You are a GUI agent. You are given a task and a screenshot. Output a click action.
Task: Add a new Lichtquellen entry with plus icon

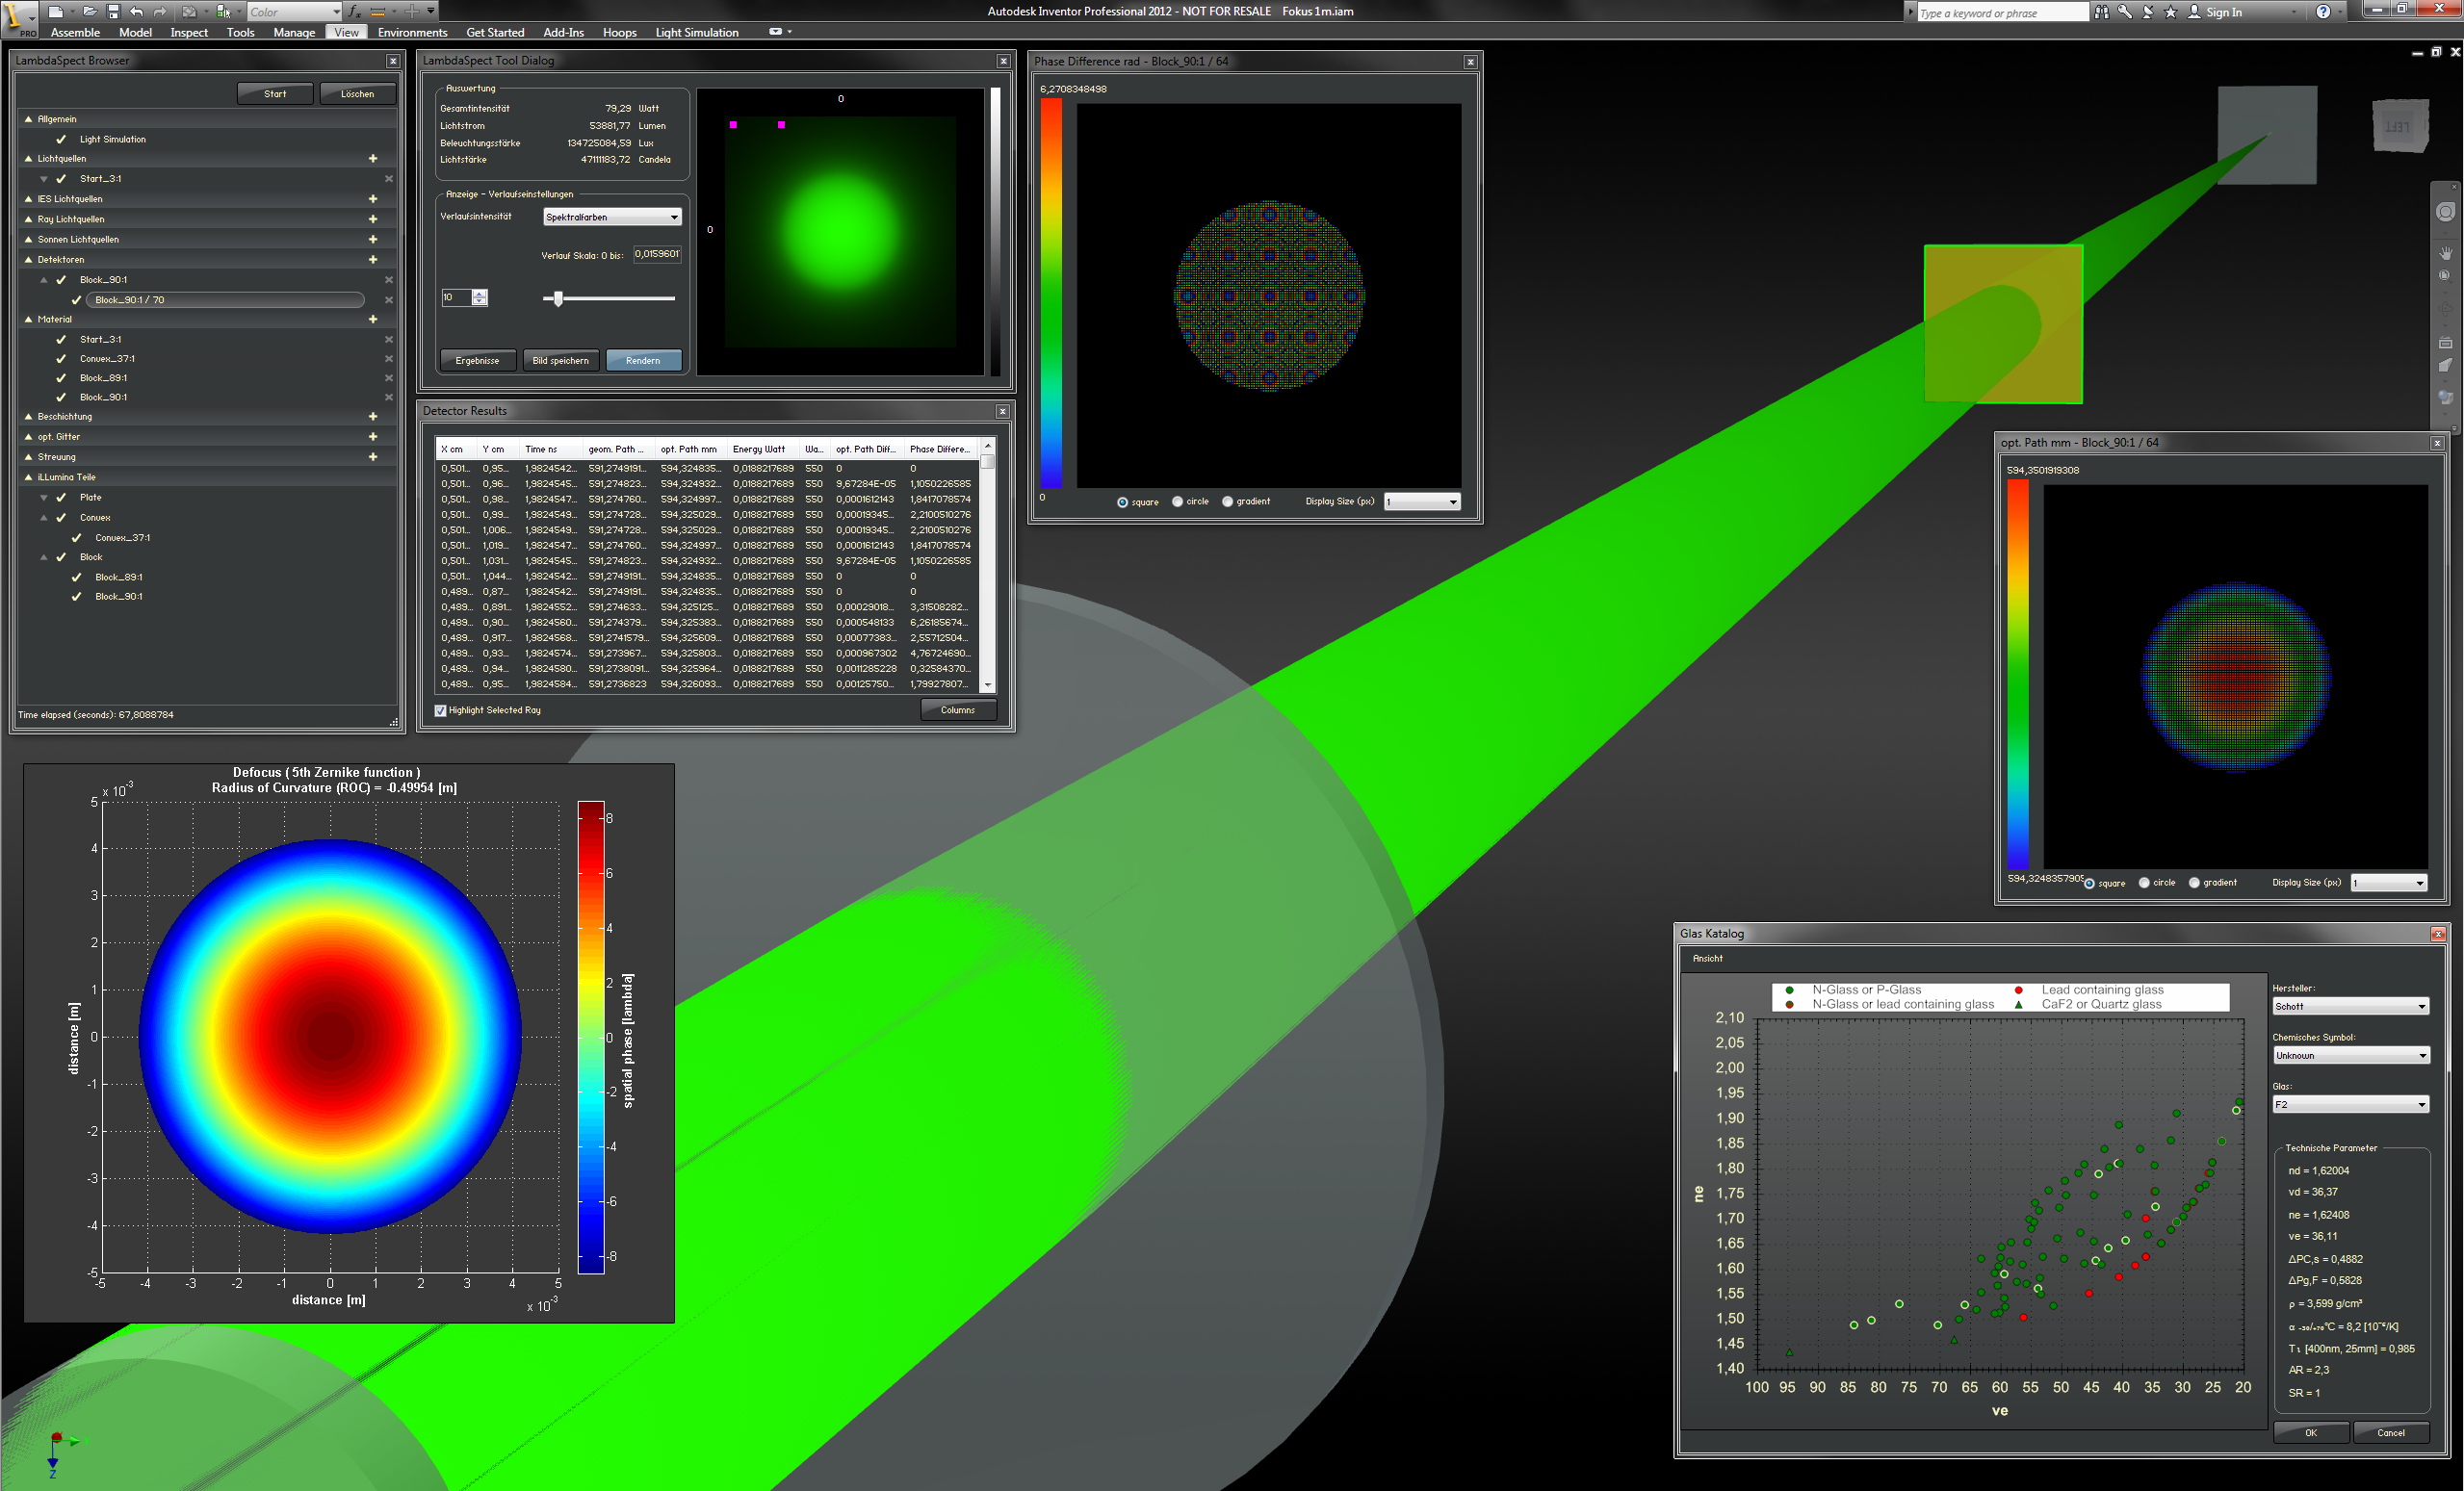click(373, 158)
